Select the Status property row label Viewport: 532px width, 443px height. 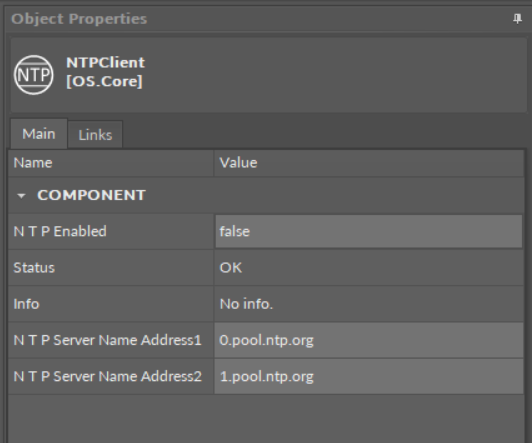34,268
